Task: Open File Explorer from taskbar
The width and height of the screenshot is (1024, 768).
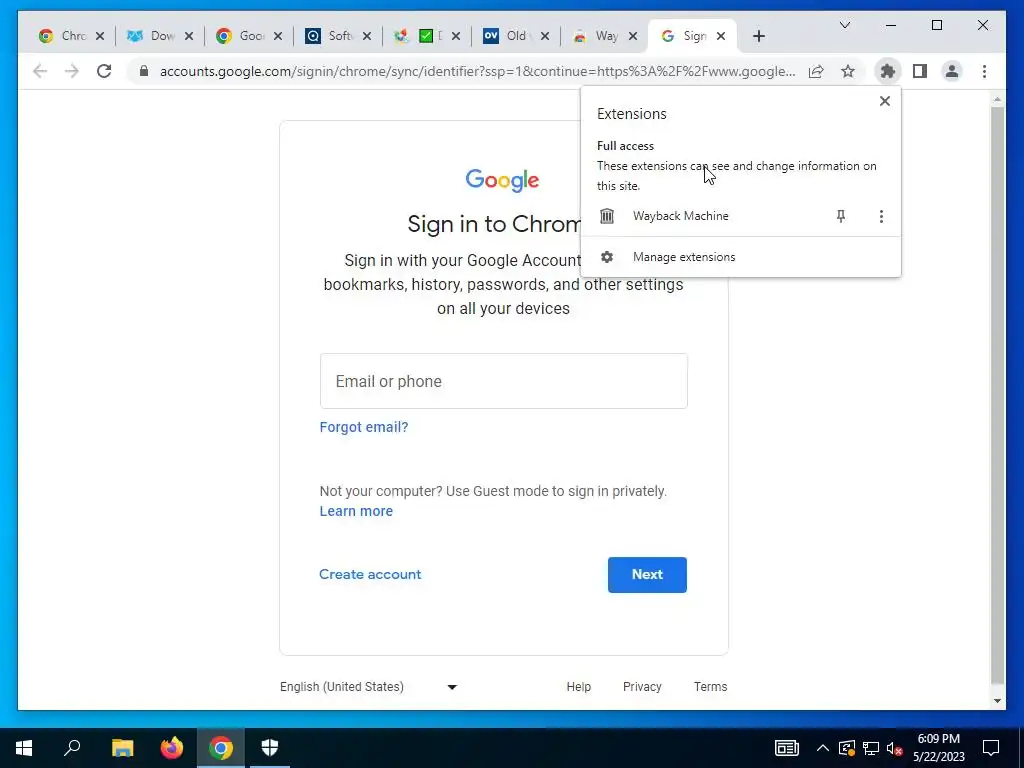Action: coord(122,748)
